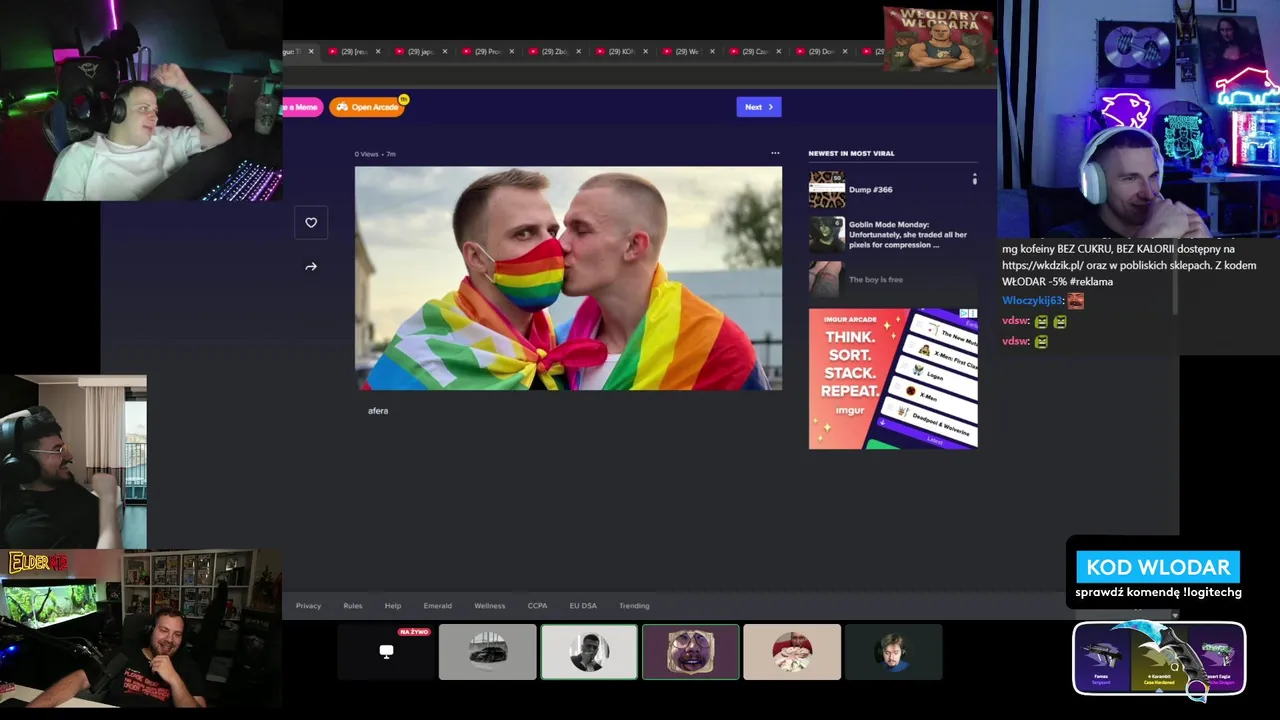Click the share arrow icon below the heart

tap(311, 267)
